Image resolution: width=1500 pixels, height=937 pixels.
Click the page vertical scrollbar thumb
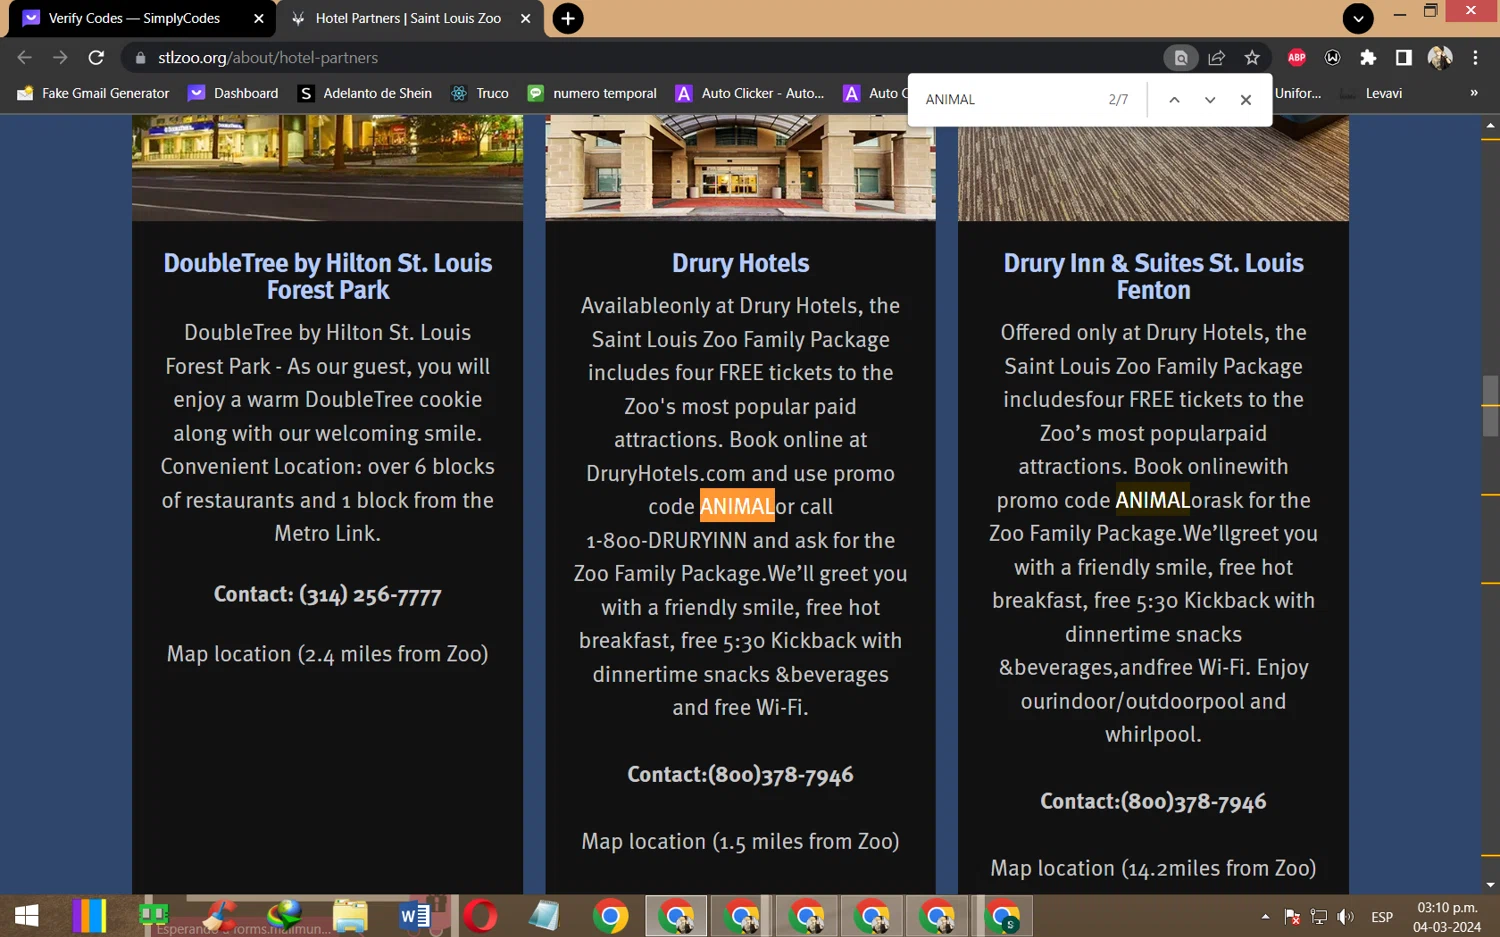point(1490,406)
